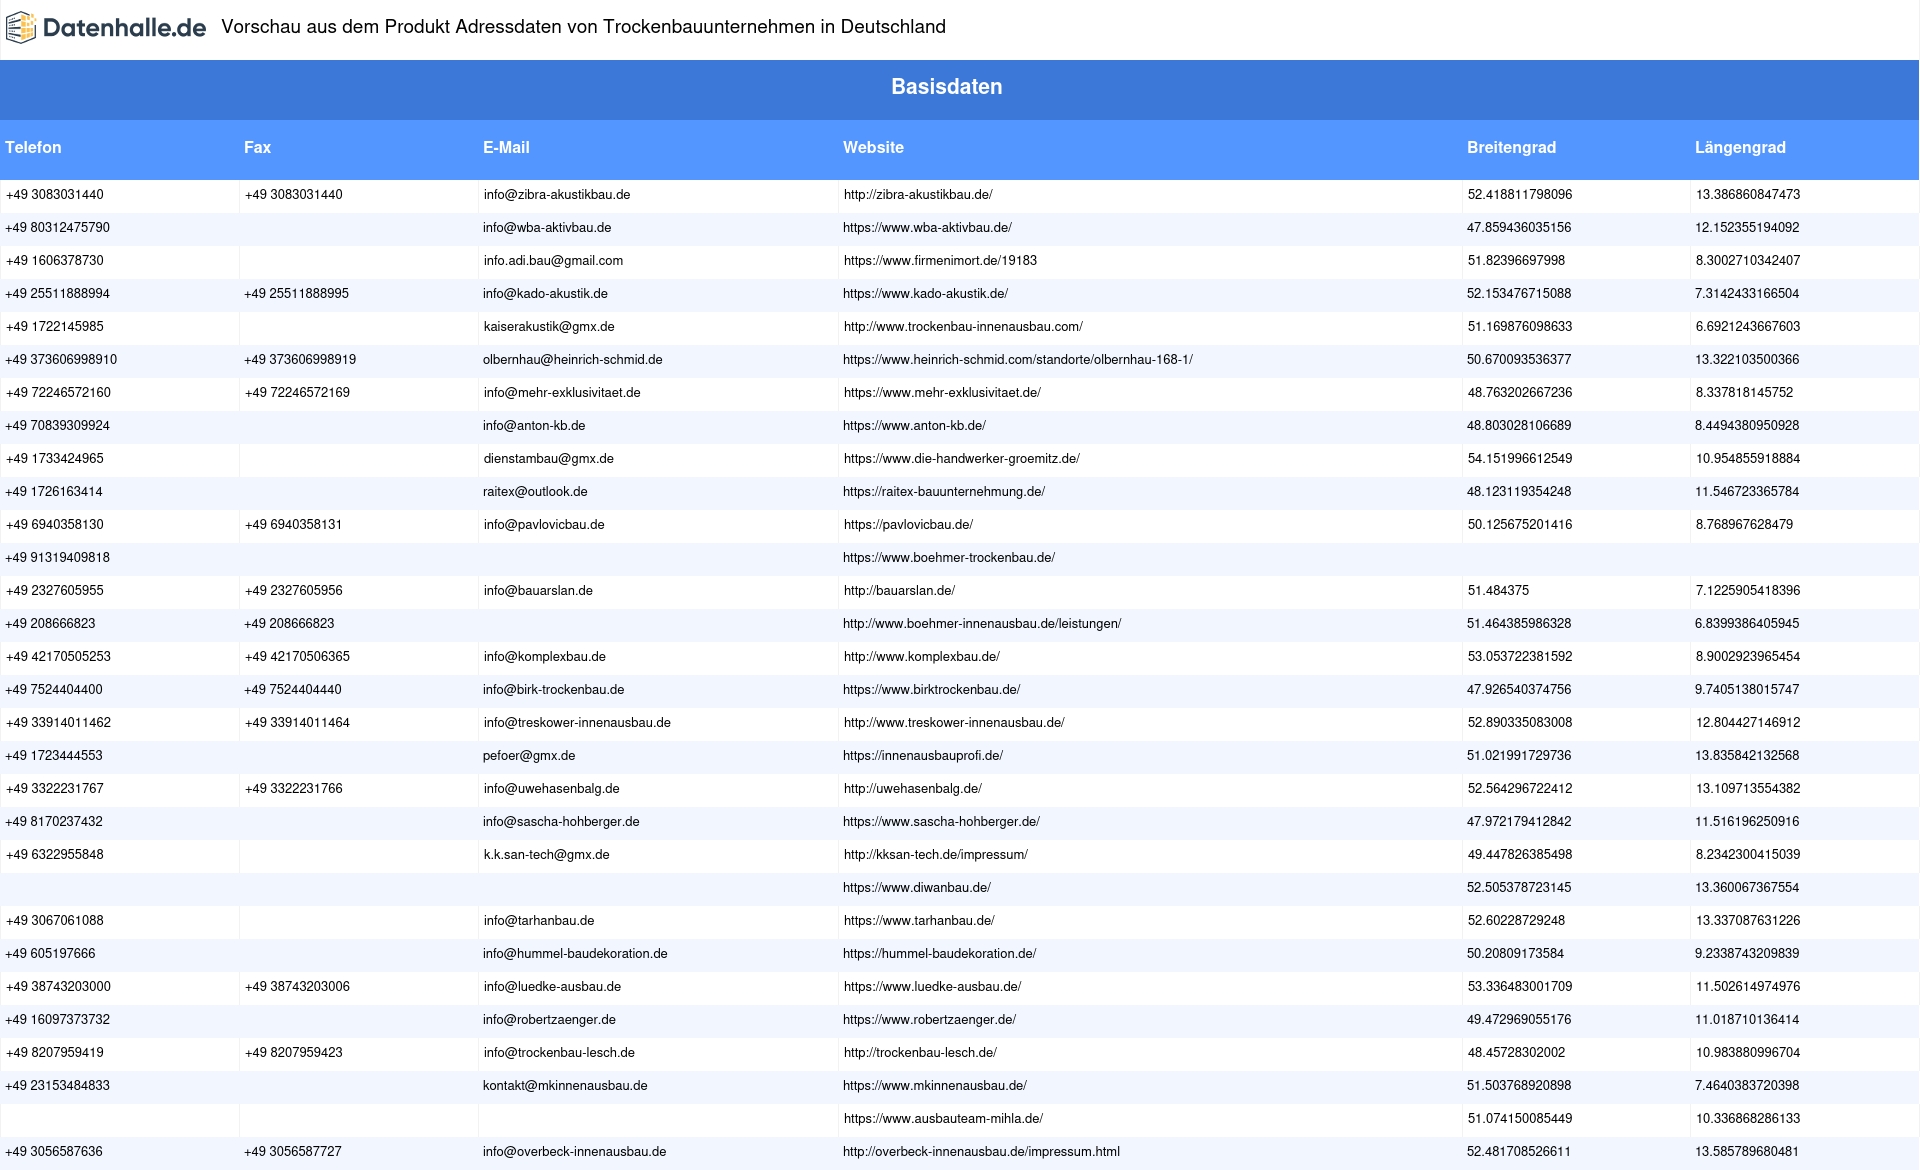Open the innenausbauprofi.de website URL
Viewport: 1920px width, 1170px height.
tap(923, 756)
